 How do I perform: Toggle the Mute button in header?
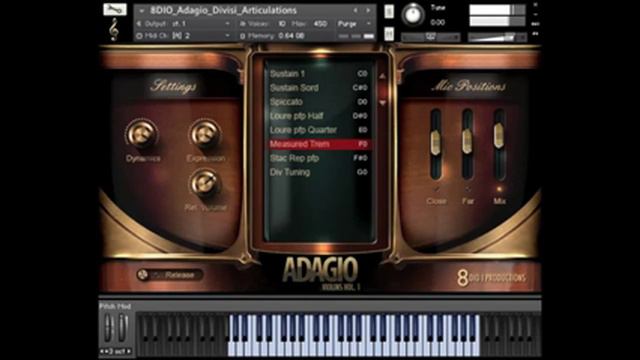tap(389, 34)
